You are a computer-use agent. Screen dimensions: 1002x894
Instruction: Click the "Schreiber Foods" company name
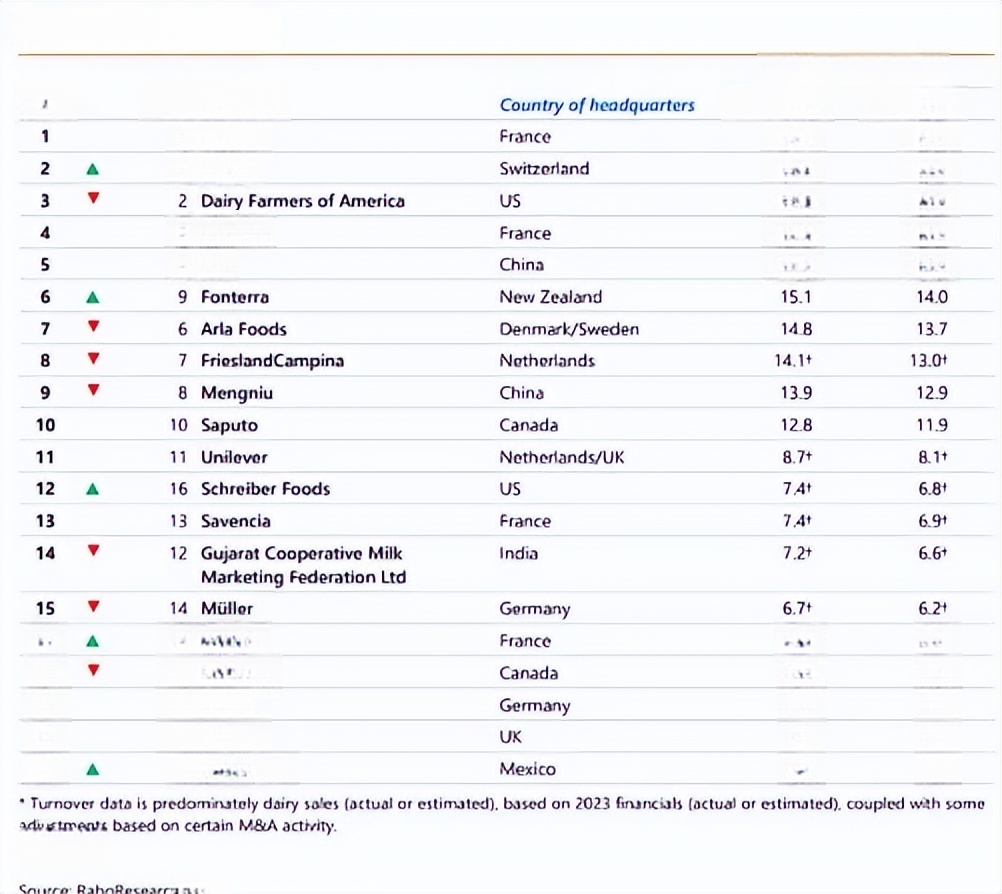pos(265,489)
